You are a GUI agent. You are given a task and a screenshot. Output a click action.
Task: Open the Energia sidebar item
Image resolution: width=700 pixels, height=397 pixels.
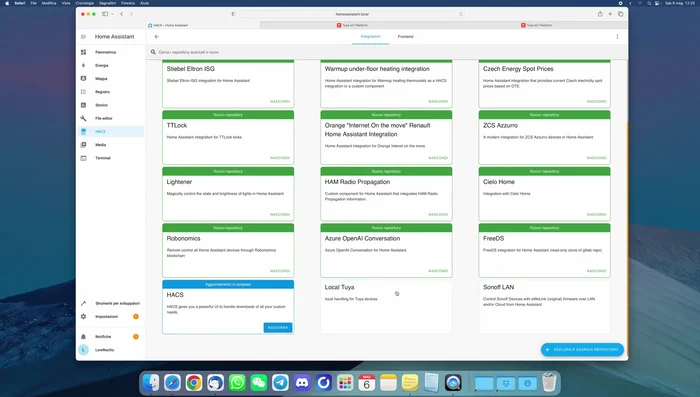[110, 66]
